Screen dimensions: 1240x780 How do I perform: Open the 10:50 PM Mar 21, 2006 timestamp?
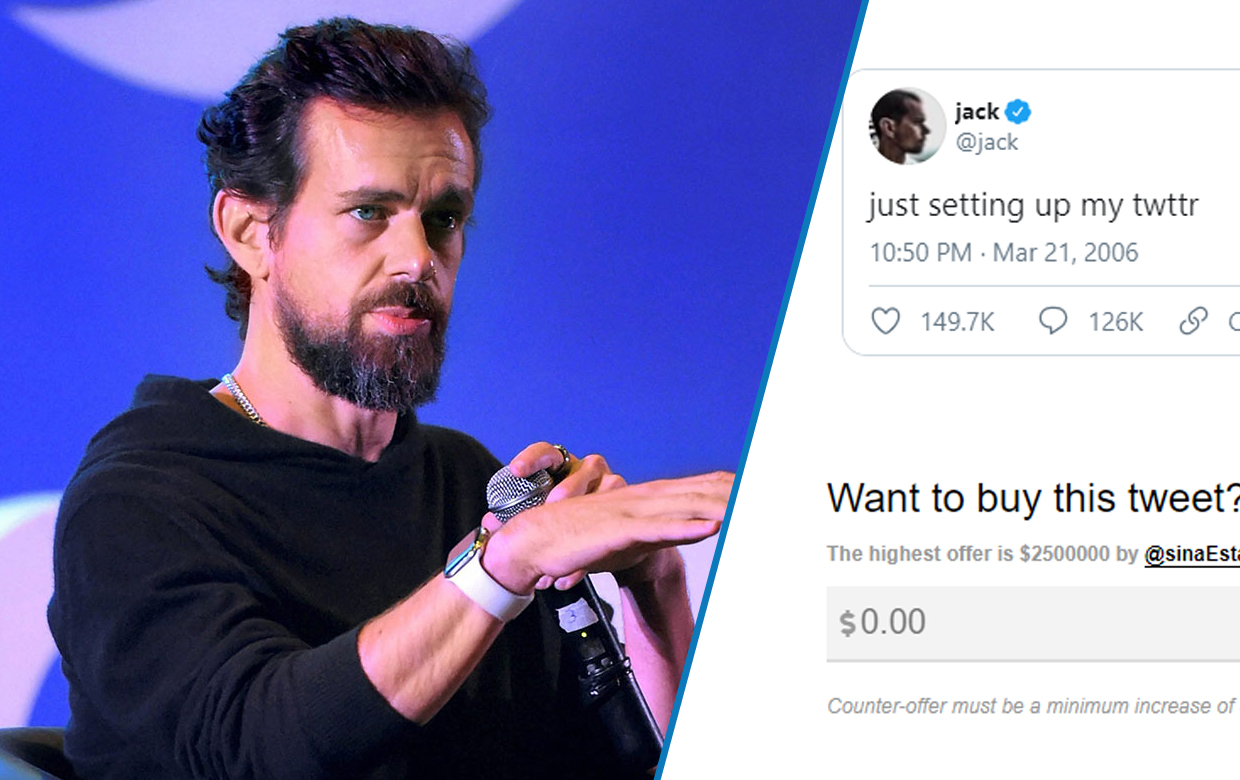pos(1003,252)
